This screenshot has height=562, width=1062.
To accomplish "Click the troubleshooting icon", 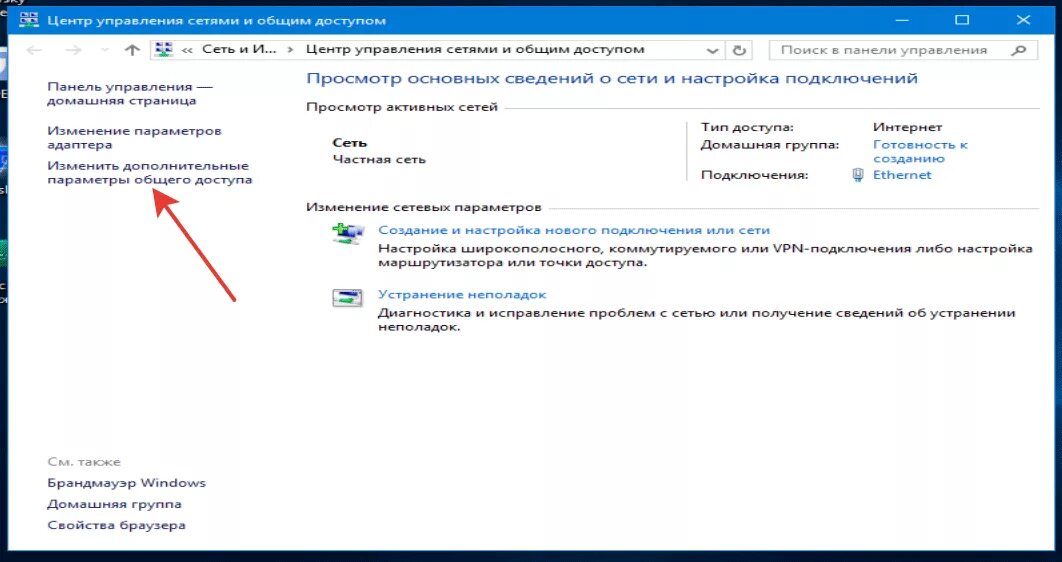I will click(x=348, y=298).
